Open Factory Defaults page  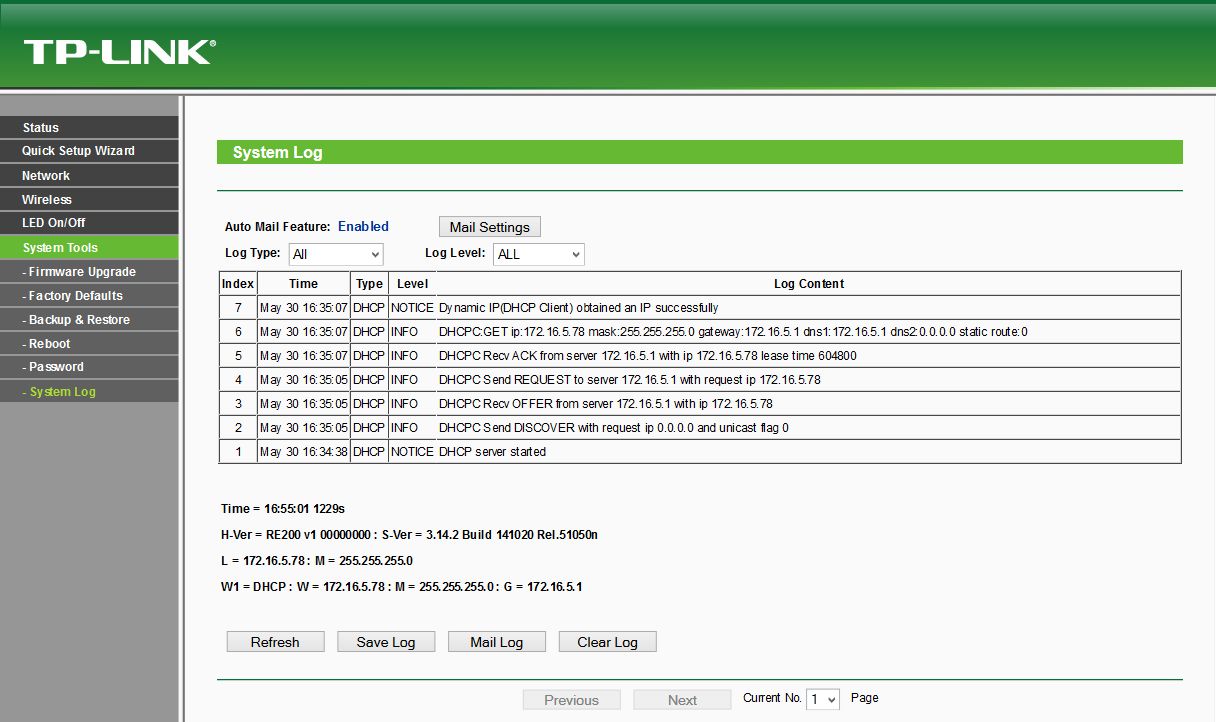89,295
